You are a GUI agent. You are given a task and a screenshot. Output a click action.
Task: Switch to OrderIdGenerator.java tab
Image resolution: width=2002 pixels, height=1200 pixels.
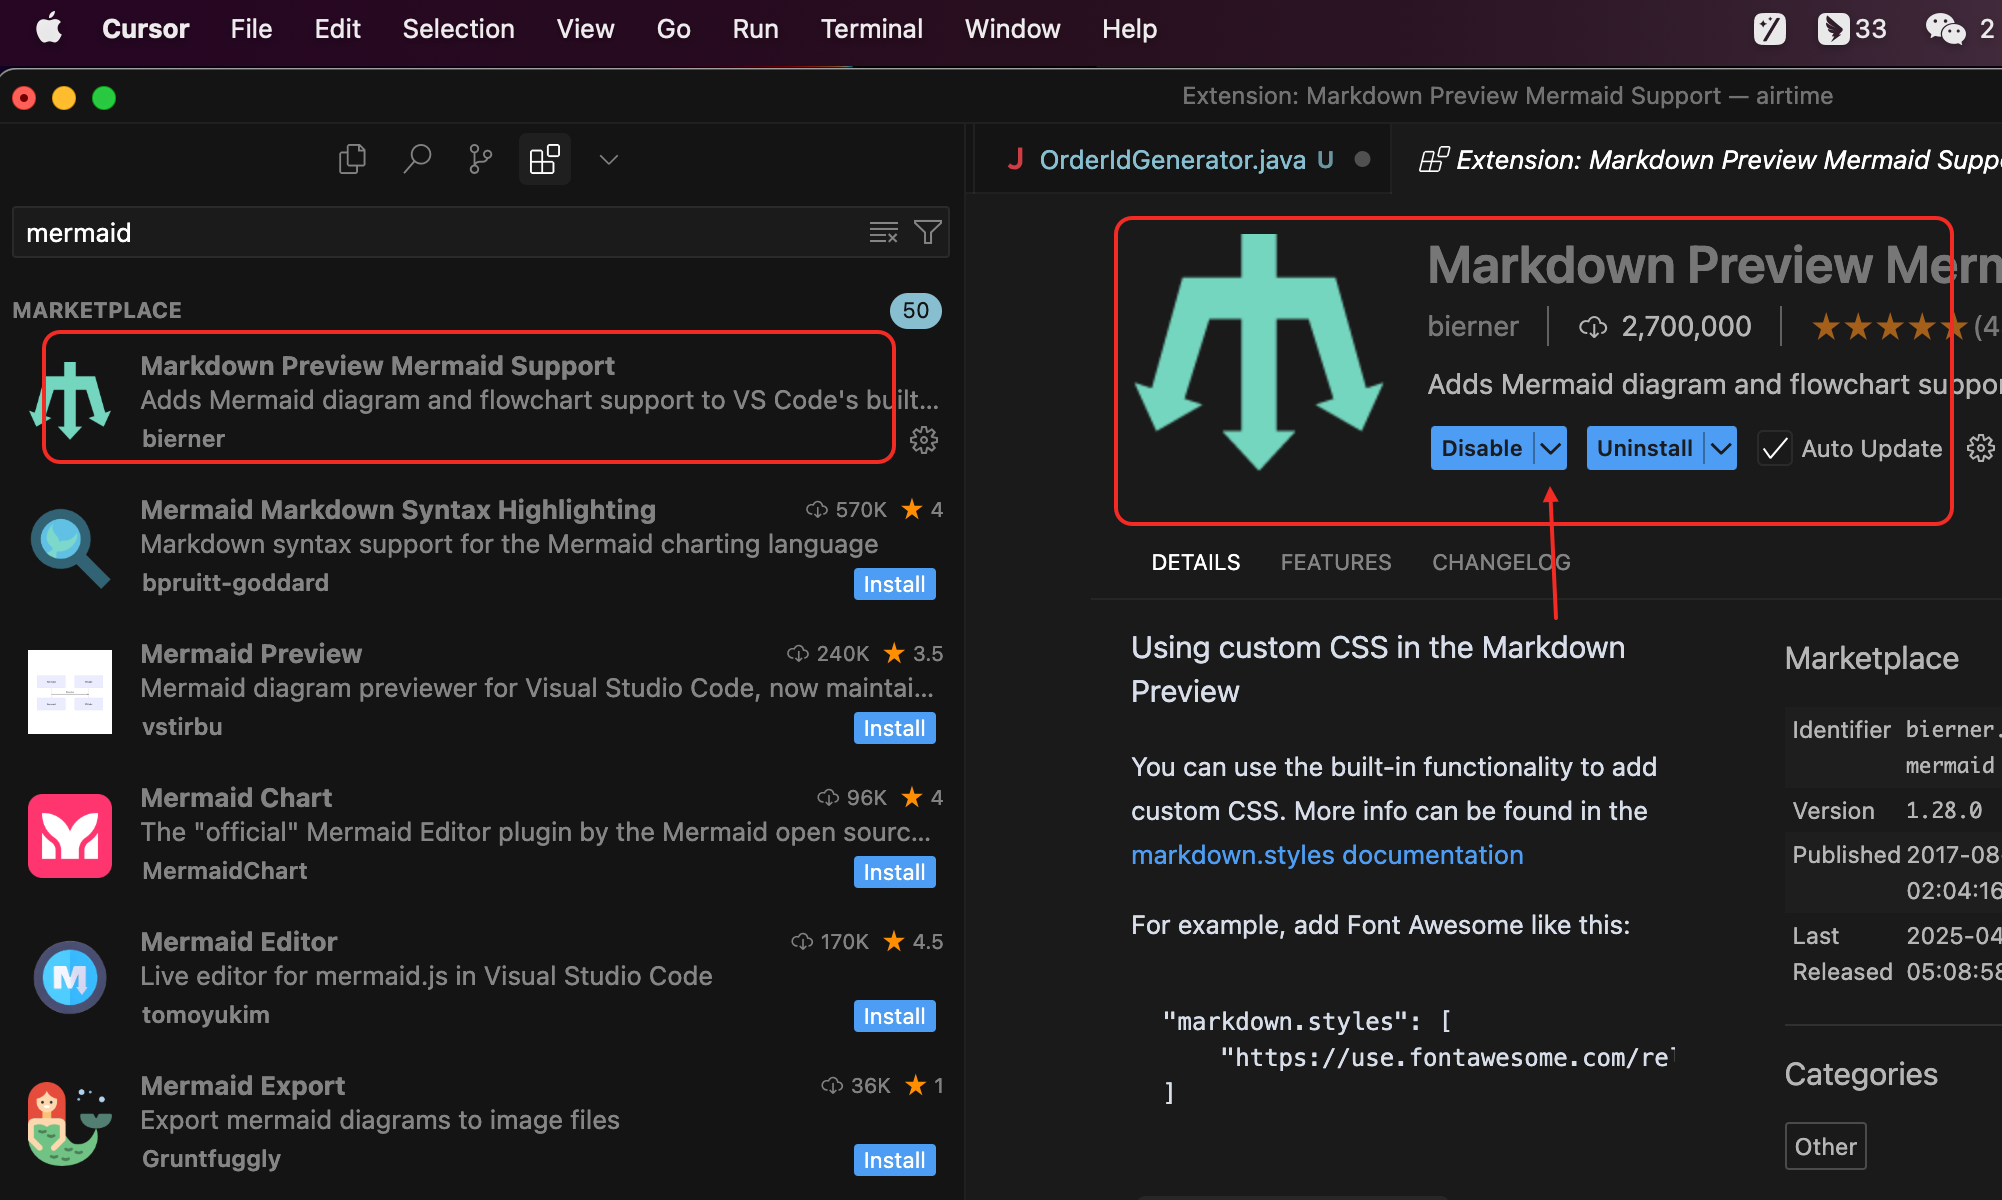[x=1172, y=160]
